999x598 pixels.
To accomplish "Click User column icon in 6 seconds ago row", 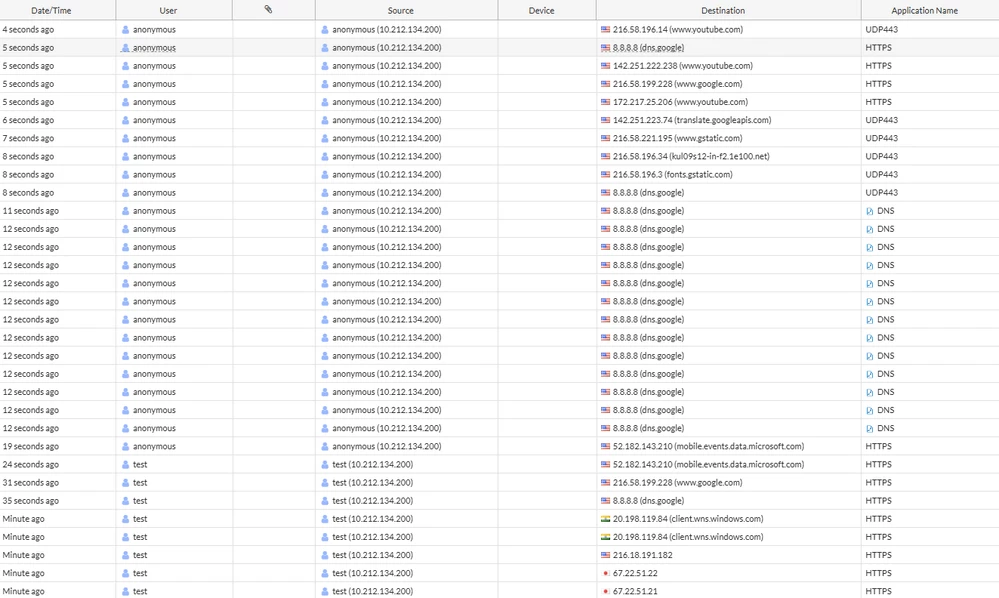I will coord(126,120).
